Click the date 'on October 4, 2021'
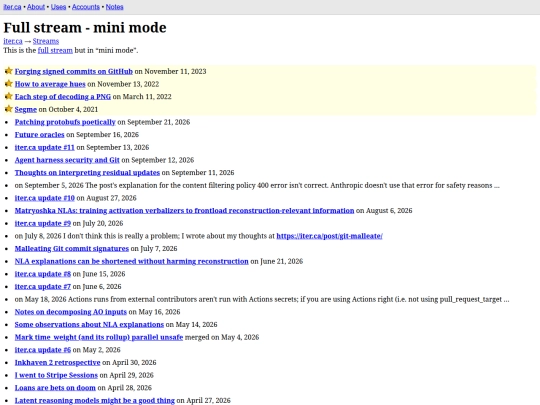This screenshot has width=540, height=405. [68, 110]
